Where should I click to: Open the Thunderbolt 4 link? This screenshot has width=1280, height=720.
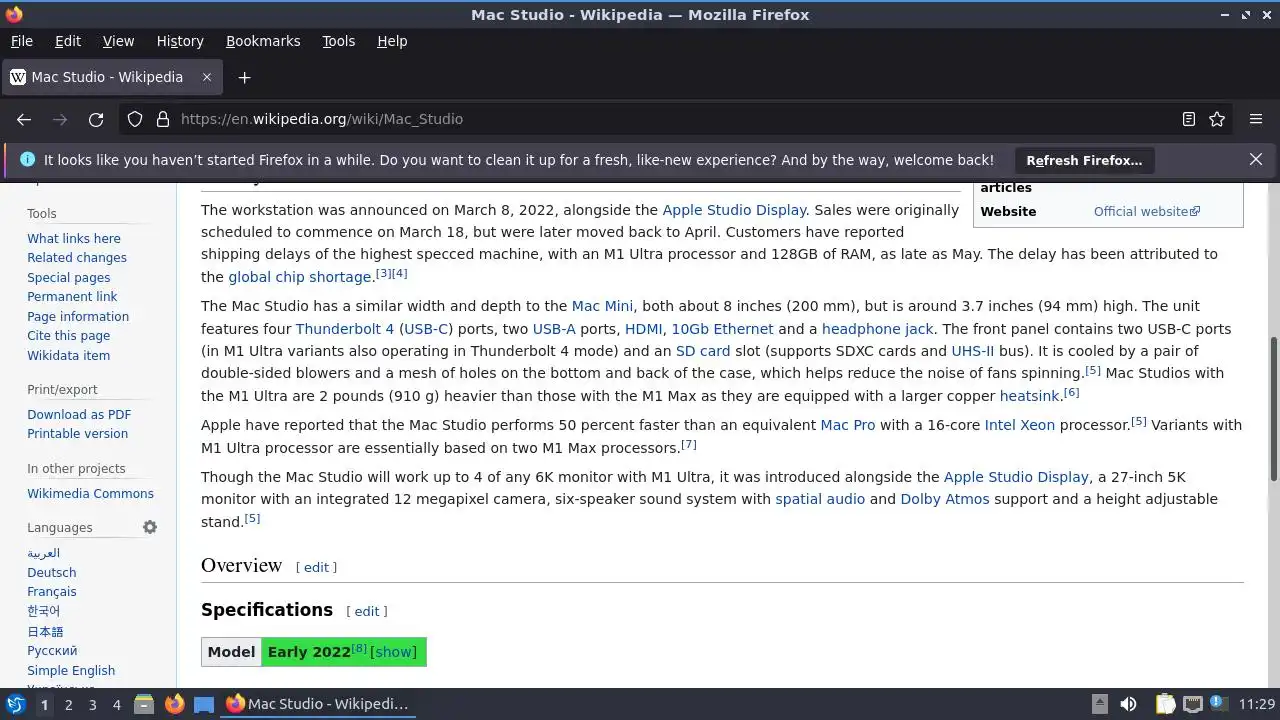[345, 329]
